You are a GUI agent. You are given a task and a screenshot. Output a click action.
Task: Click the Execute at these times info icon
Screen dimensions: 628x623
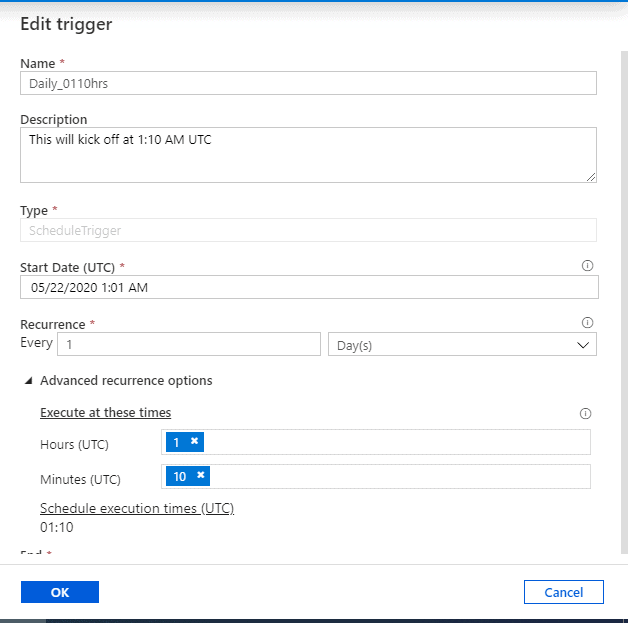pos(586,413)
